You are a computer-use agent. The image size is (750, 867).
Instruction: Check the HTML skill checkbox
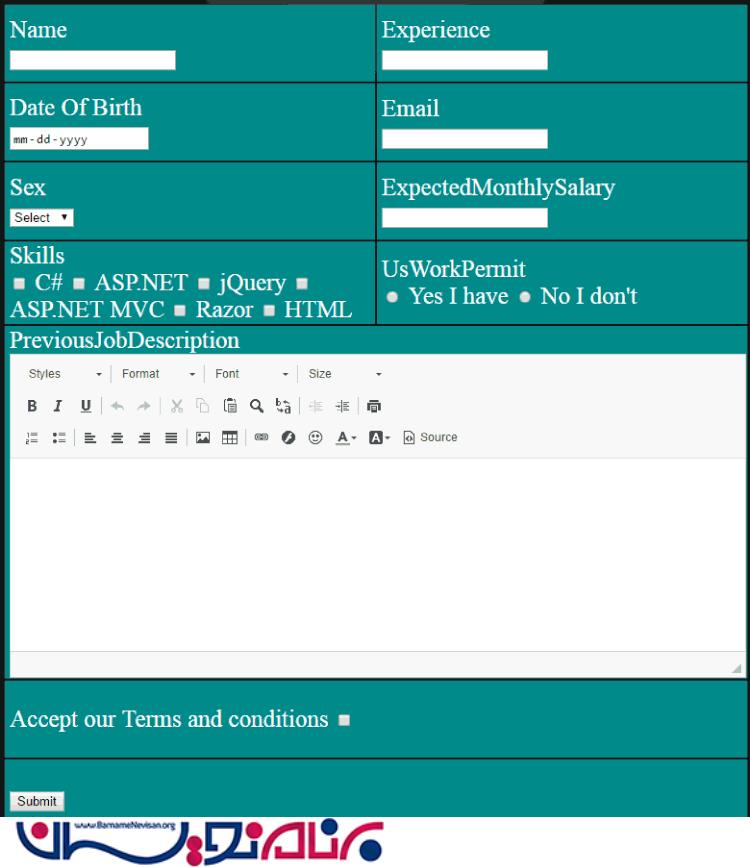269,311
